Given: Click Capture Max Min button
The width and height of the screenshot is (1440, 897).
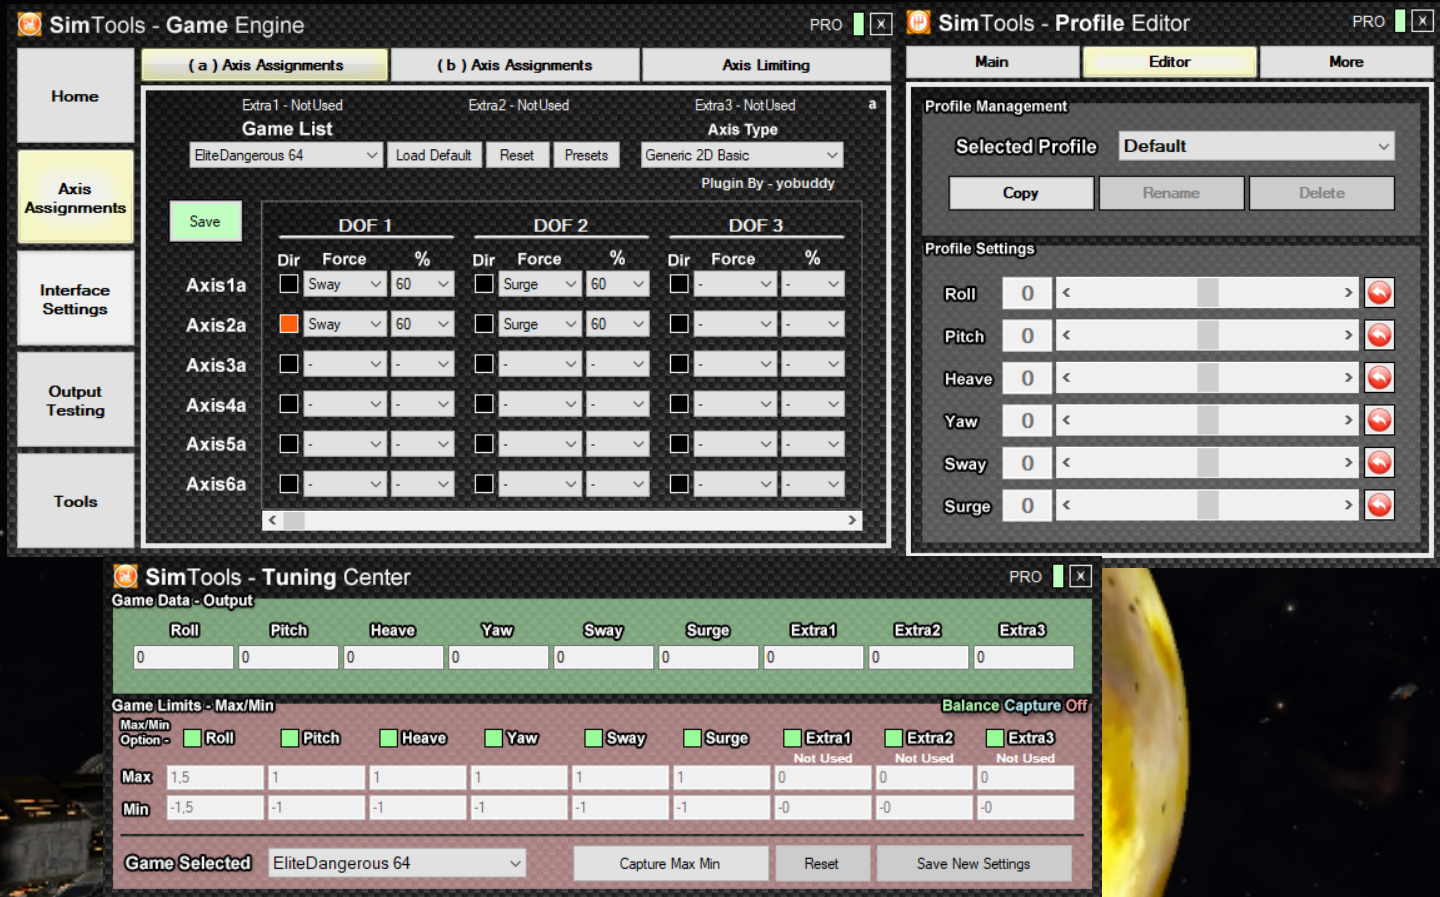Looking at the screenshot, I should pos(670,864).
